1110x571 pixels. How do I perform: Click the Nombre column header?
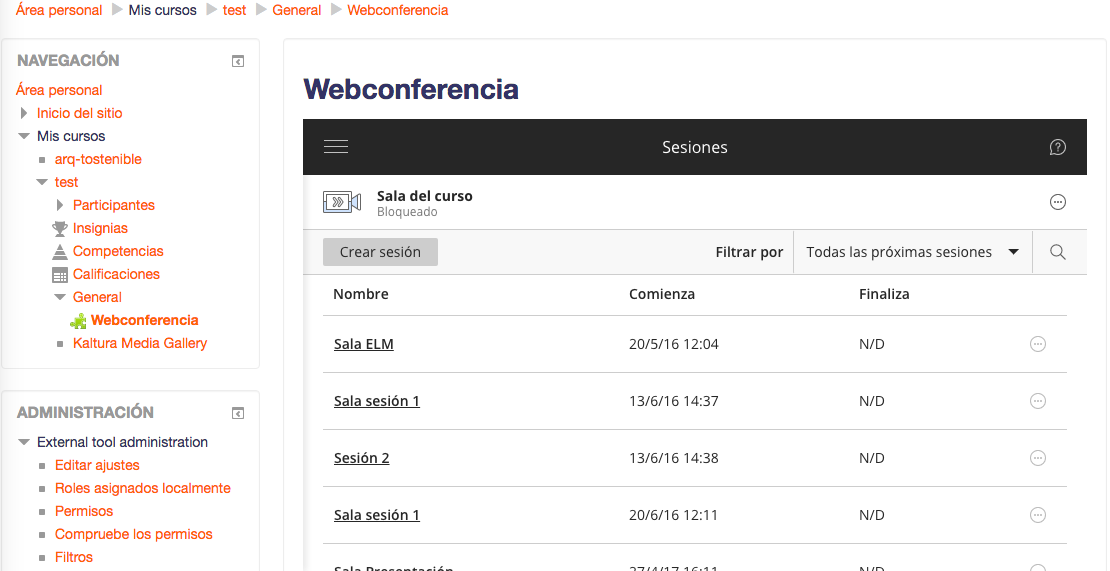[x=360, y=294]
